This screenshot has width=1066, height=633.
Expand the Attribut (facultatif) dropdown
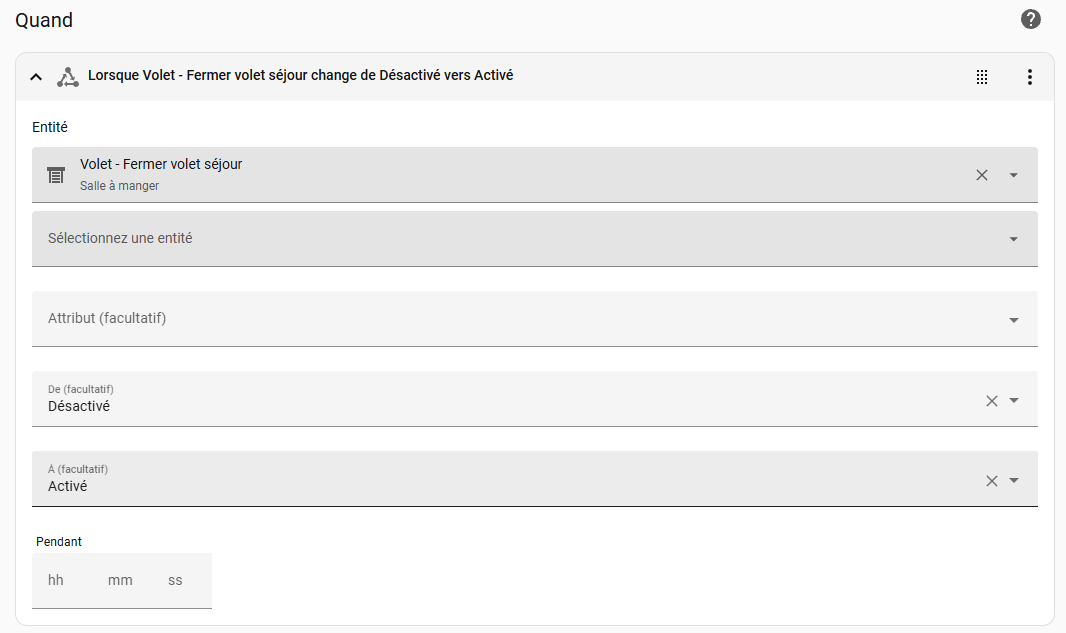(x=1013, y=320)
